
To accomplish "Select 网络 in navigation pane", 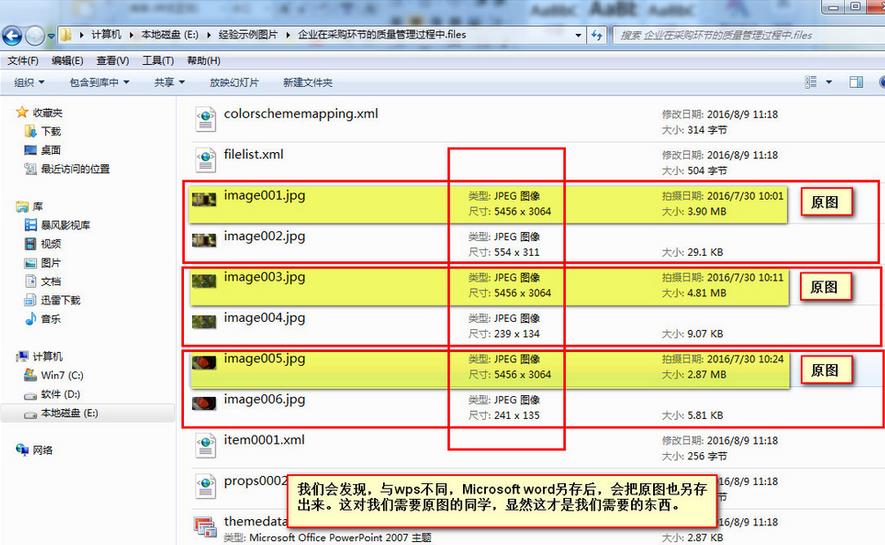I will click(x=42, y=450).
